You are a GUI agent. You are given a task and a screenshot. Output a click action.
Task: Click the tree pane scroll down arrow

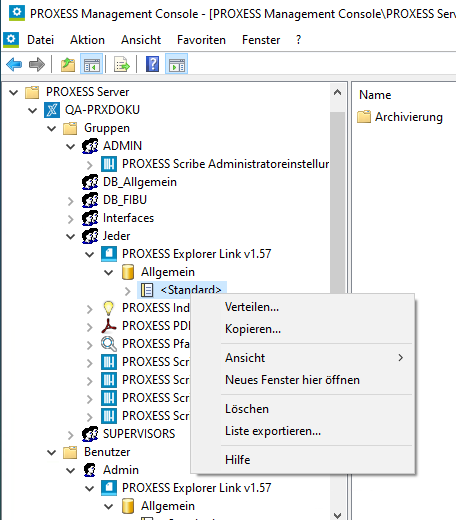click(337, 515)
